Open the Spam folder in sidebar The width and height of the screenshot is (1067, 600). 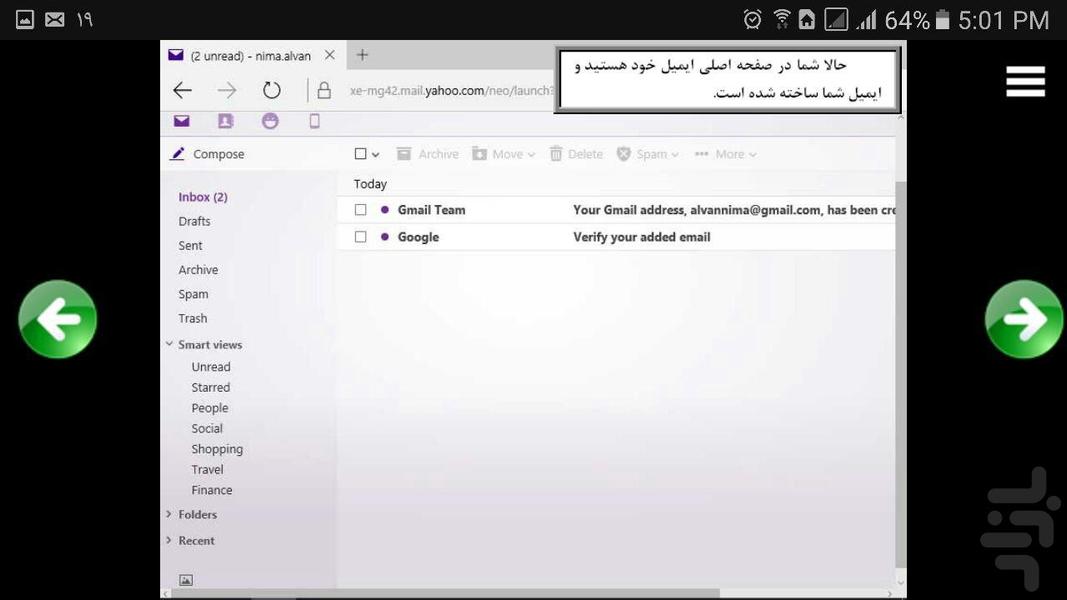coord(193,294)
